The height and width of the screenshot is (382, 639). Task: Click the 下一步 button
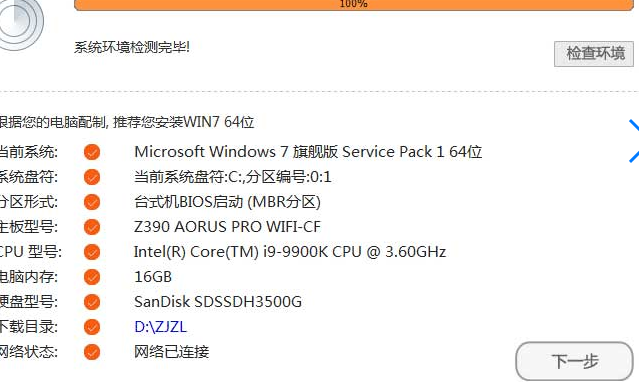click(x=575, y=361)
